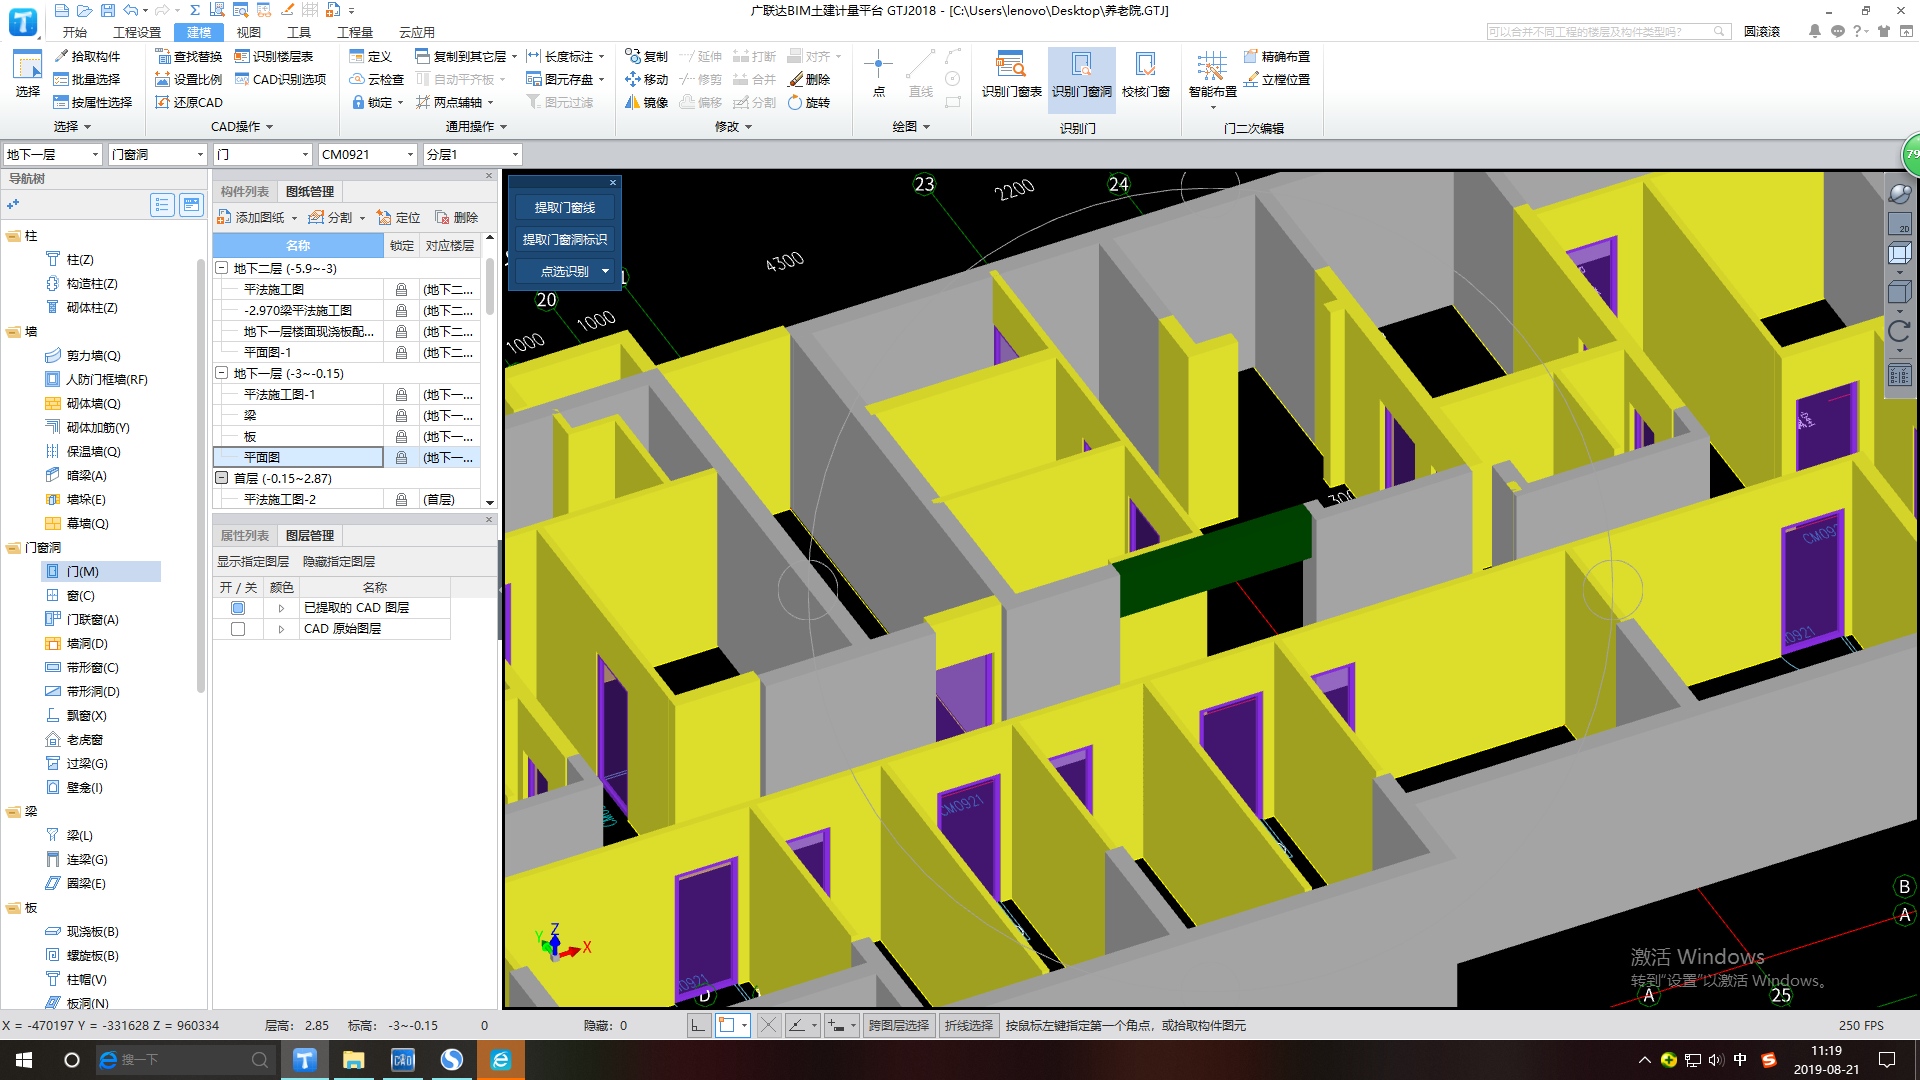The width and height of the screenshot is (1920, 1080).
Task: Open 识别门窗表 tool
Action: coord(1011,74)
